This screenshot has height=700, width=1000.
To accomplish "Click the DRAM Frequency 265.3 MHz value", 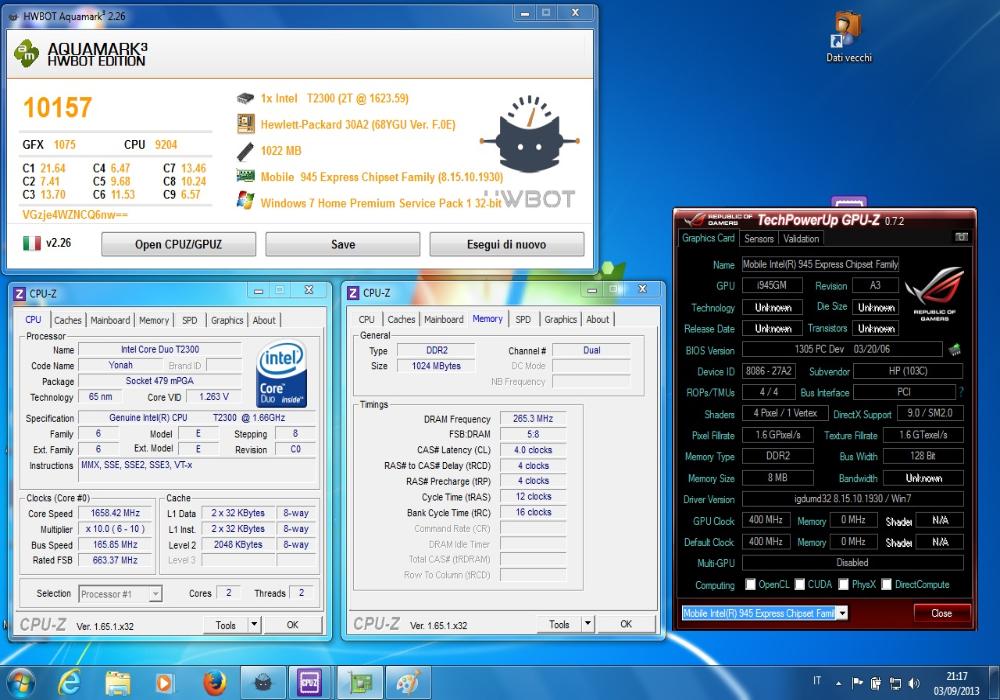I will (533, 419).
